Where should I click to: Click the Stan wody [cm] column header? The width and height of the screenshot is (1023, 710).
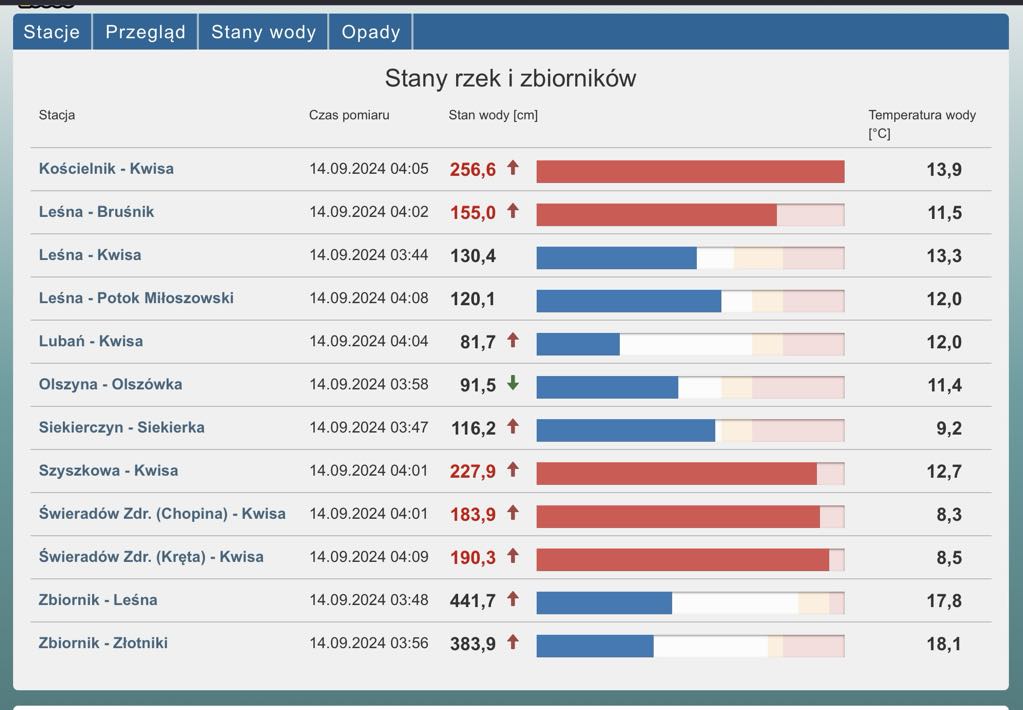coord(493,115)
